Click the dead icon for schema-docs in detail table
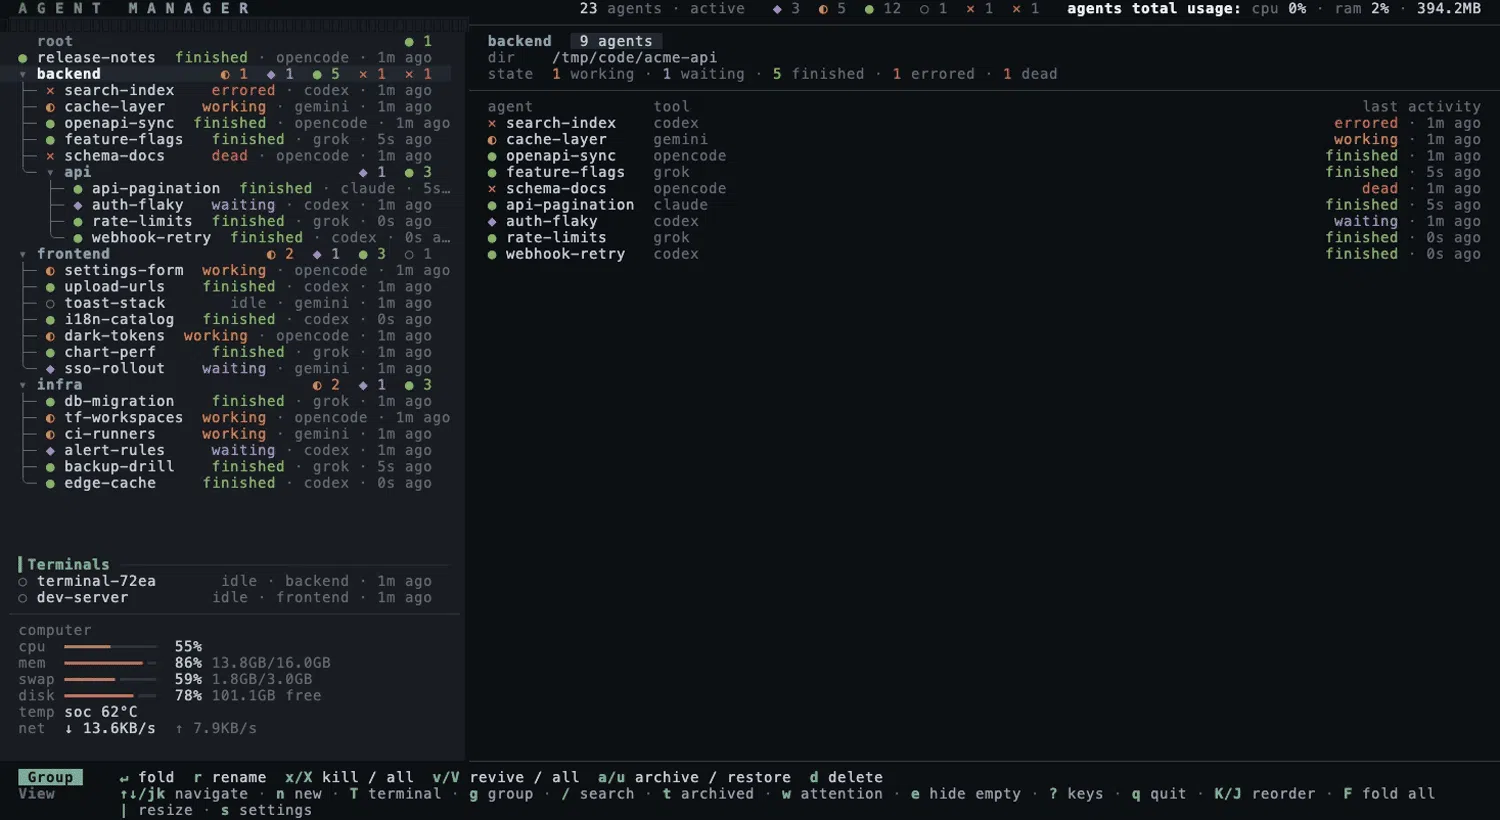Viewport: 1500px width, 820px height. pyautogui.click(x=492, y=189)
